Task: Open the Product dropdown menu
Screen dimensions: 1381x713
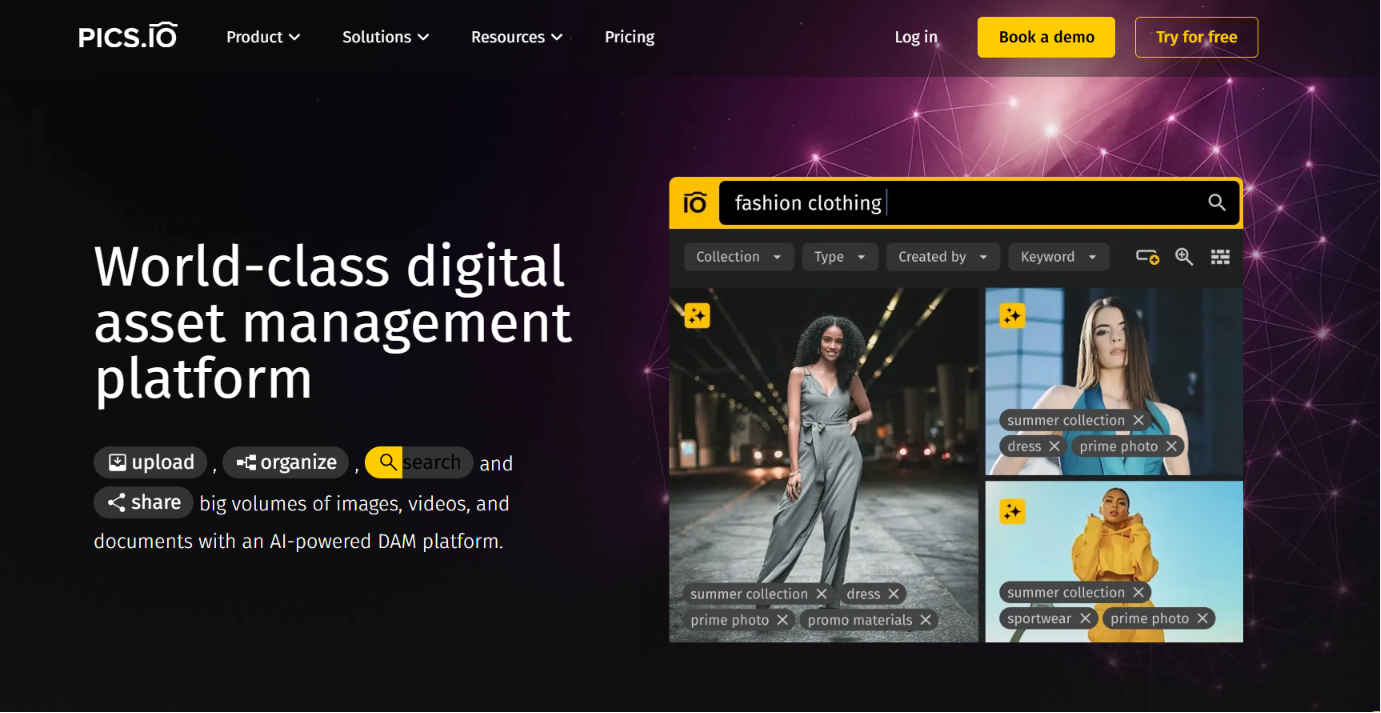Action: [263, 37]
